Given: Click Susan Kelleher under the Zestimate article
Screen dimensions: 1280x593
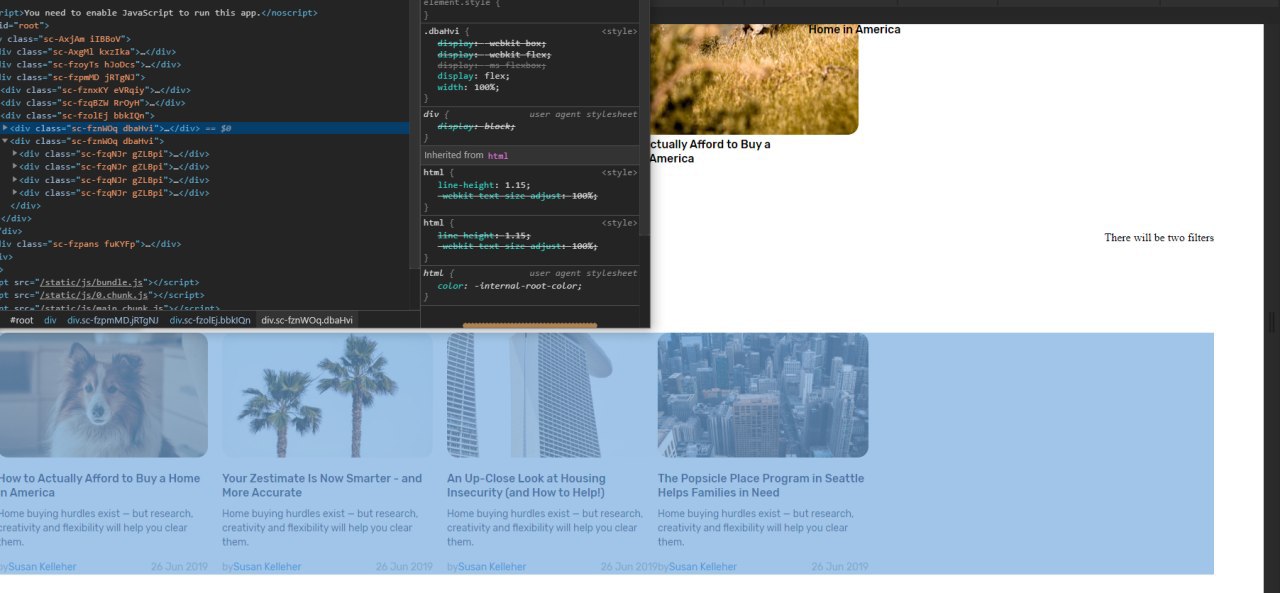Looking at the screenshot, I should (267, 567).
